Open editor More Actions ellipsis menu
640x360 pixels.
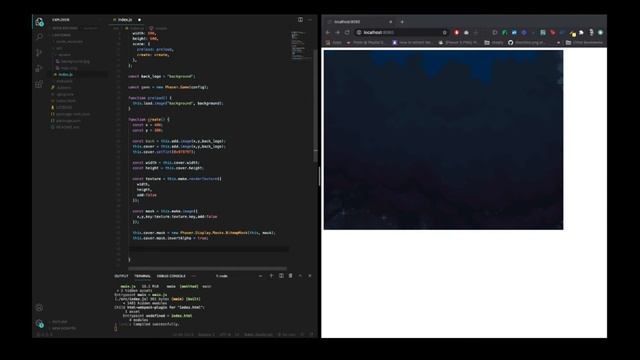310,20
